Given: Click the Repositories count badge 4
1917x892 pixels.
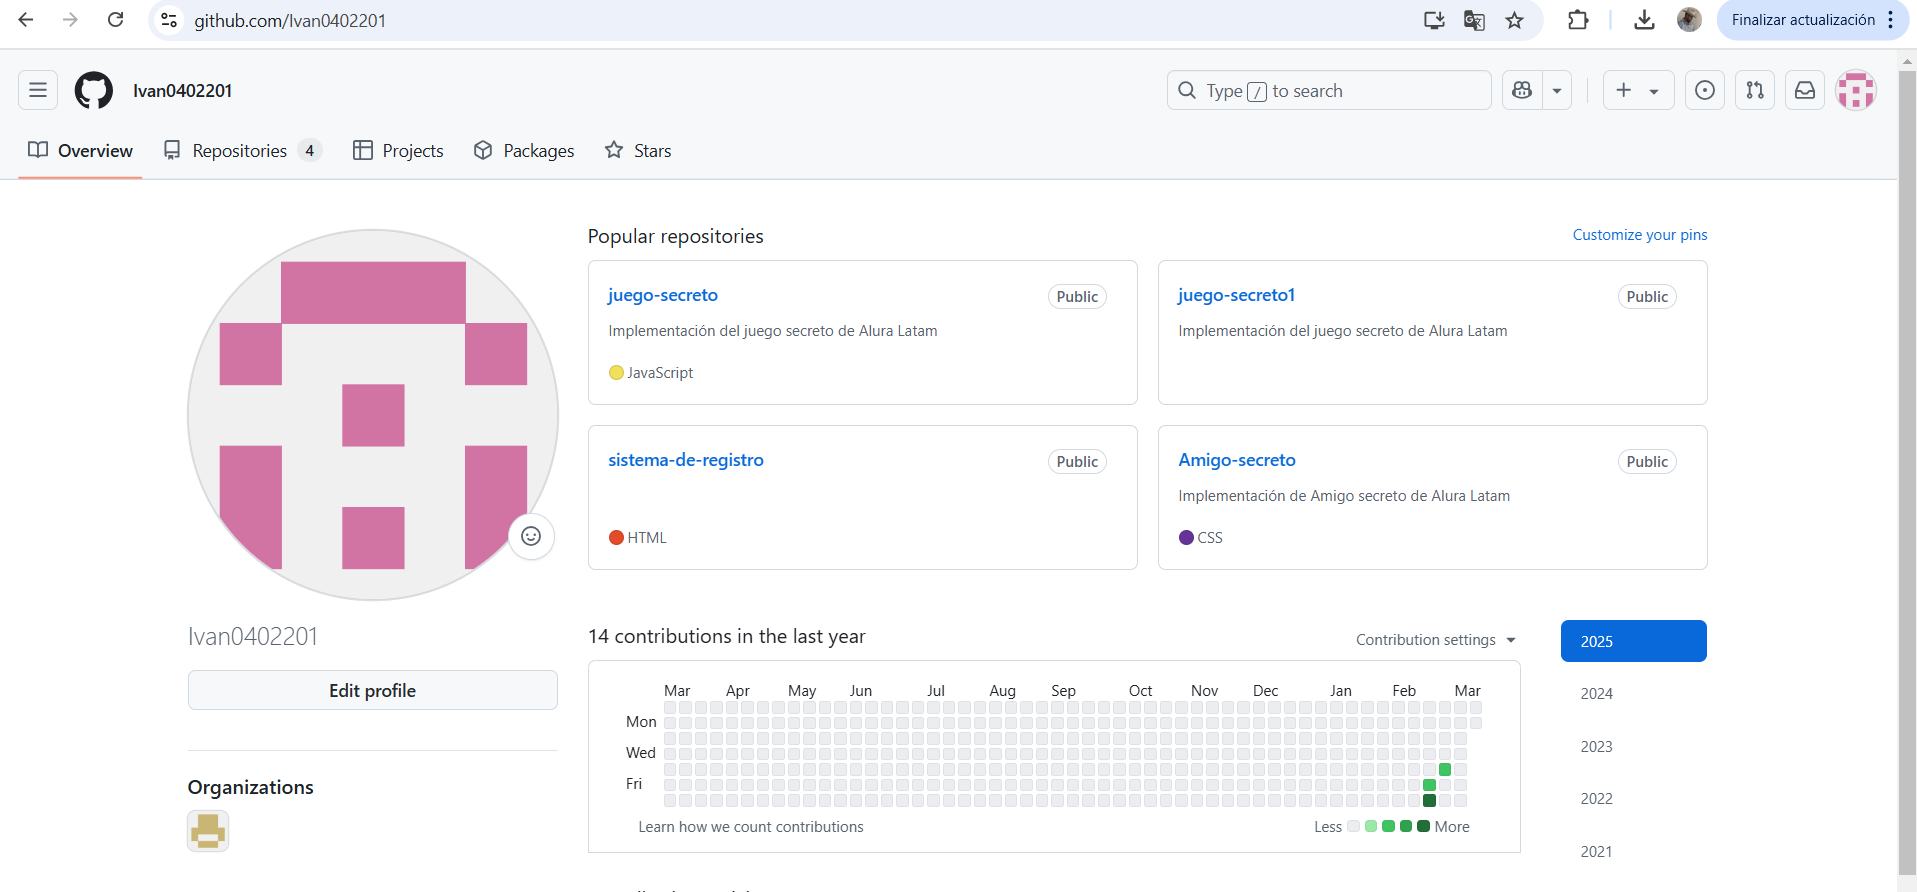Looking at the screenshot, I should [310, 150].
